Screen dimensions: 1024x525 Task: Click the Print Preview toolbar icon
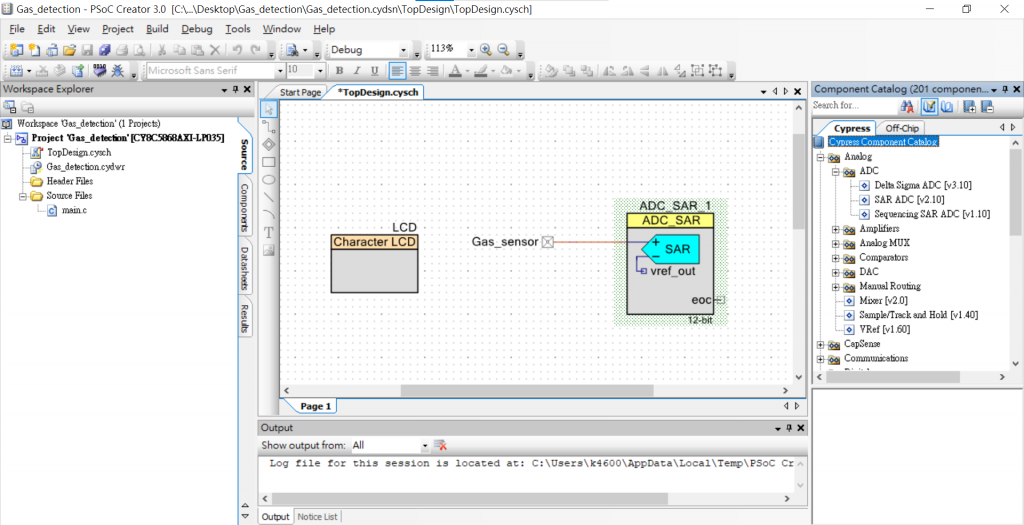[139, 50]
